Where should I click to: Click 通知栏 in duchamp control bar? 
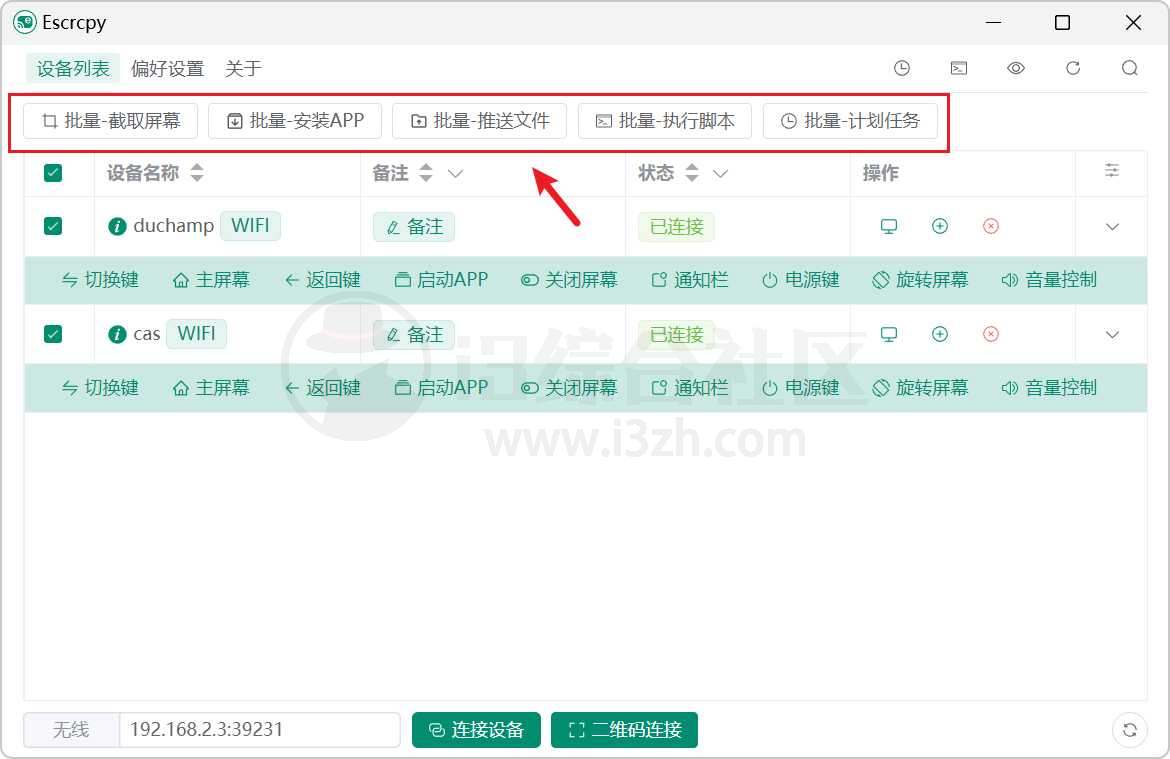690,280
